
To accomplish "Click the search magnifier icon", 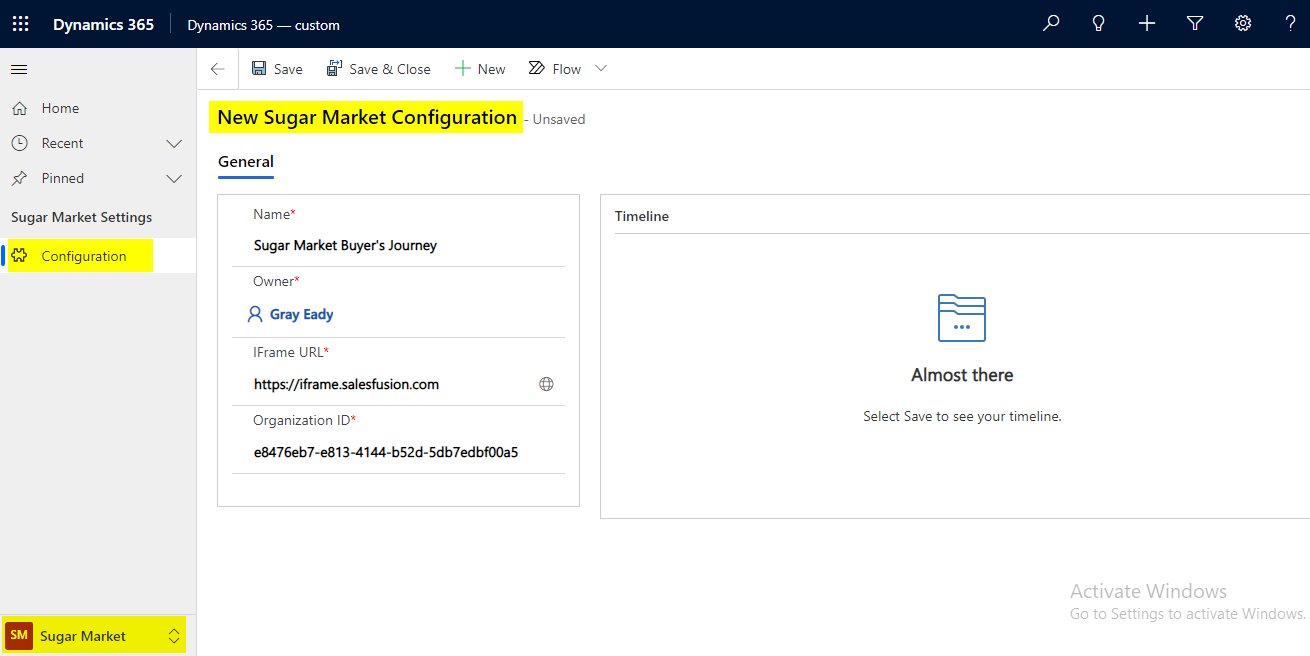I will click(x=1051, y=24).
